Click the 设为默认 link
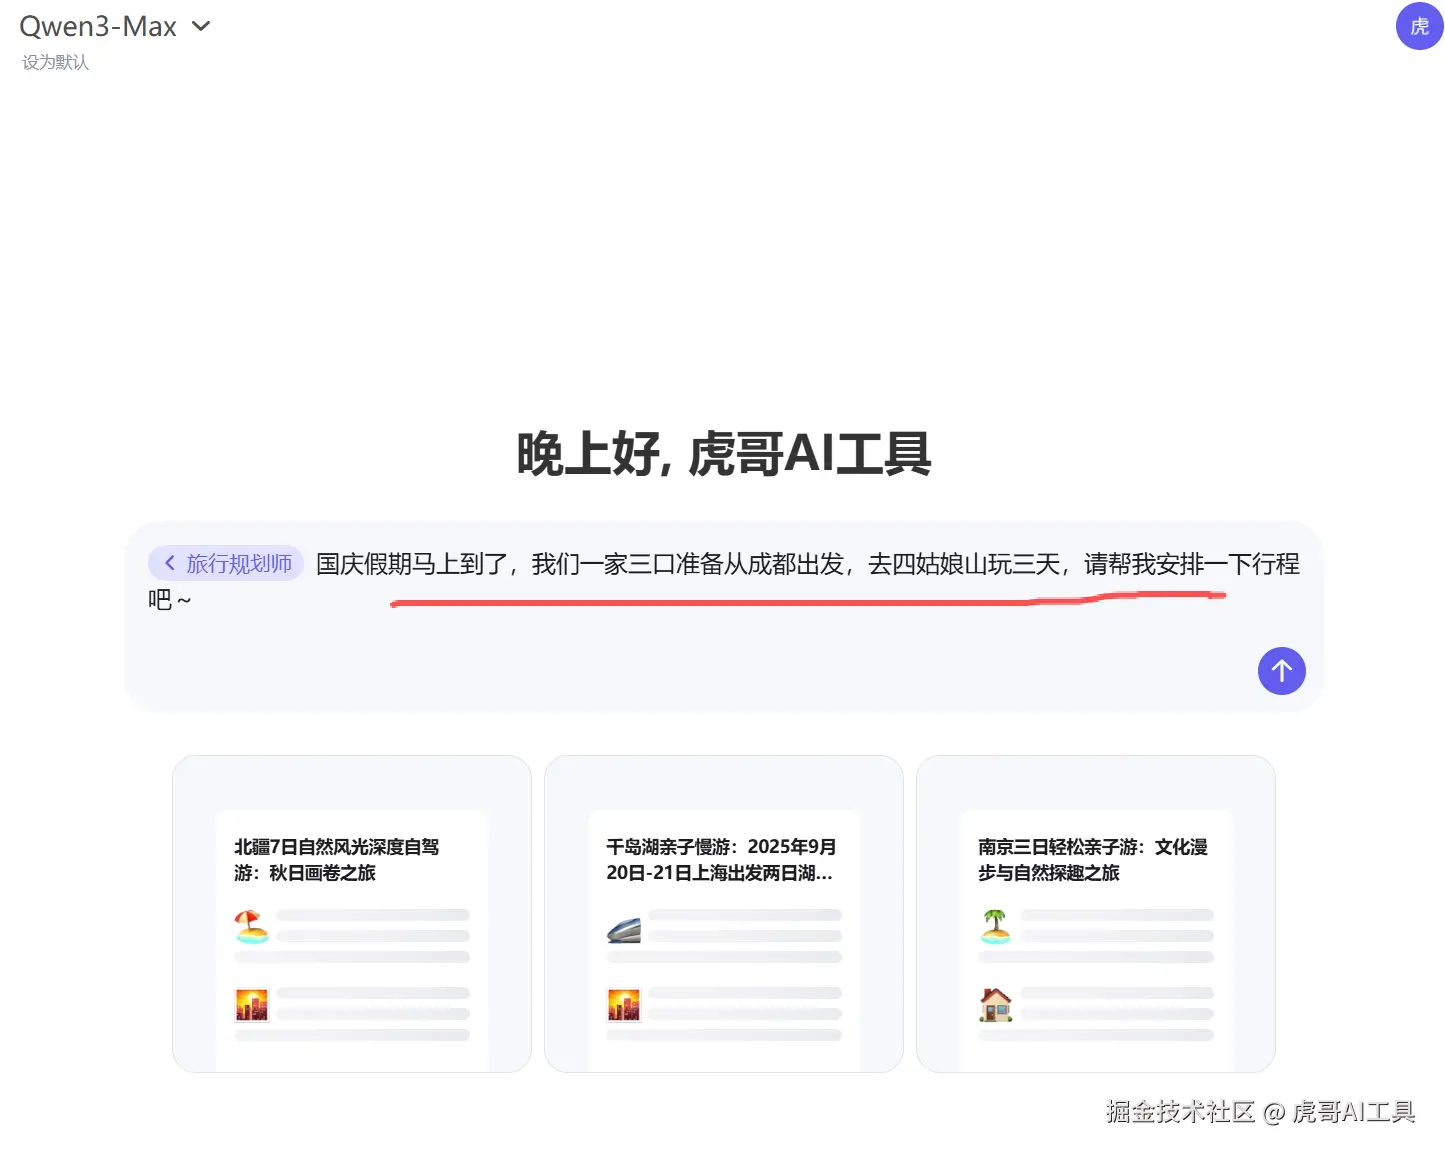1445x1155 pixels. [x=56, y=62]
